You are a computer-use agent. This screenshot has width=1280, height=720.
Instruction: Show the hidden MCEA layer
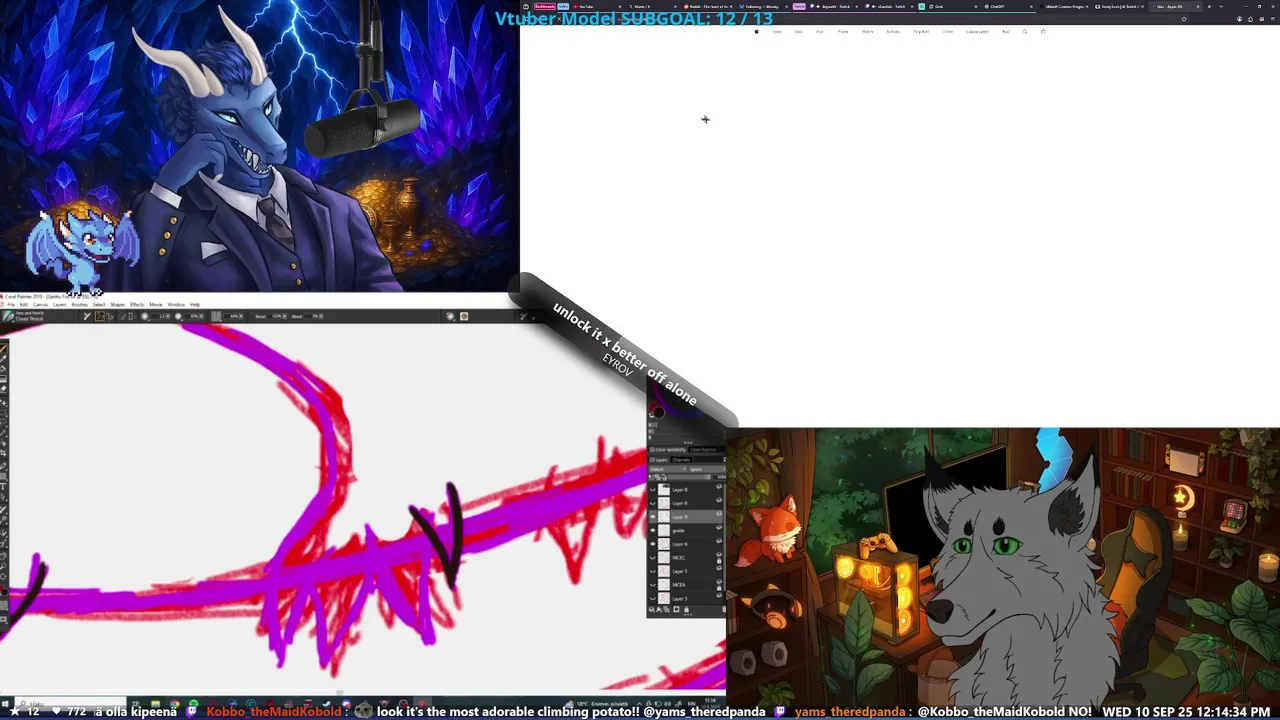(x=652, y=585)
